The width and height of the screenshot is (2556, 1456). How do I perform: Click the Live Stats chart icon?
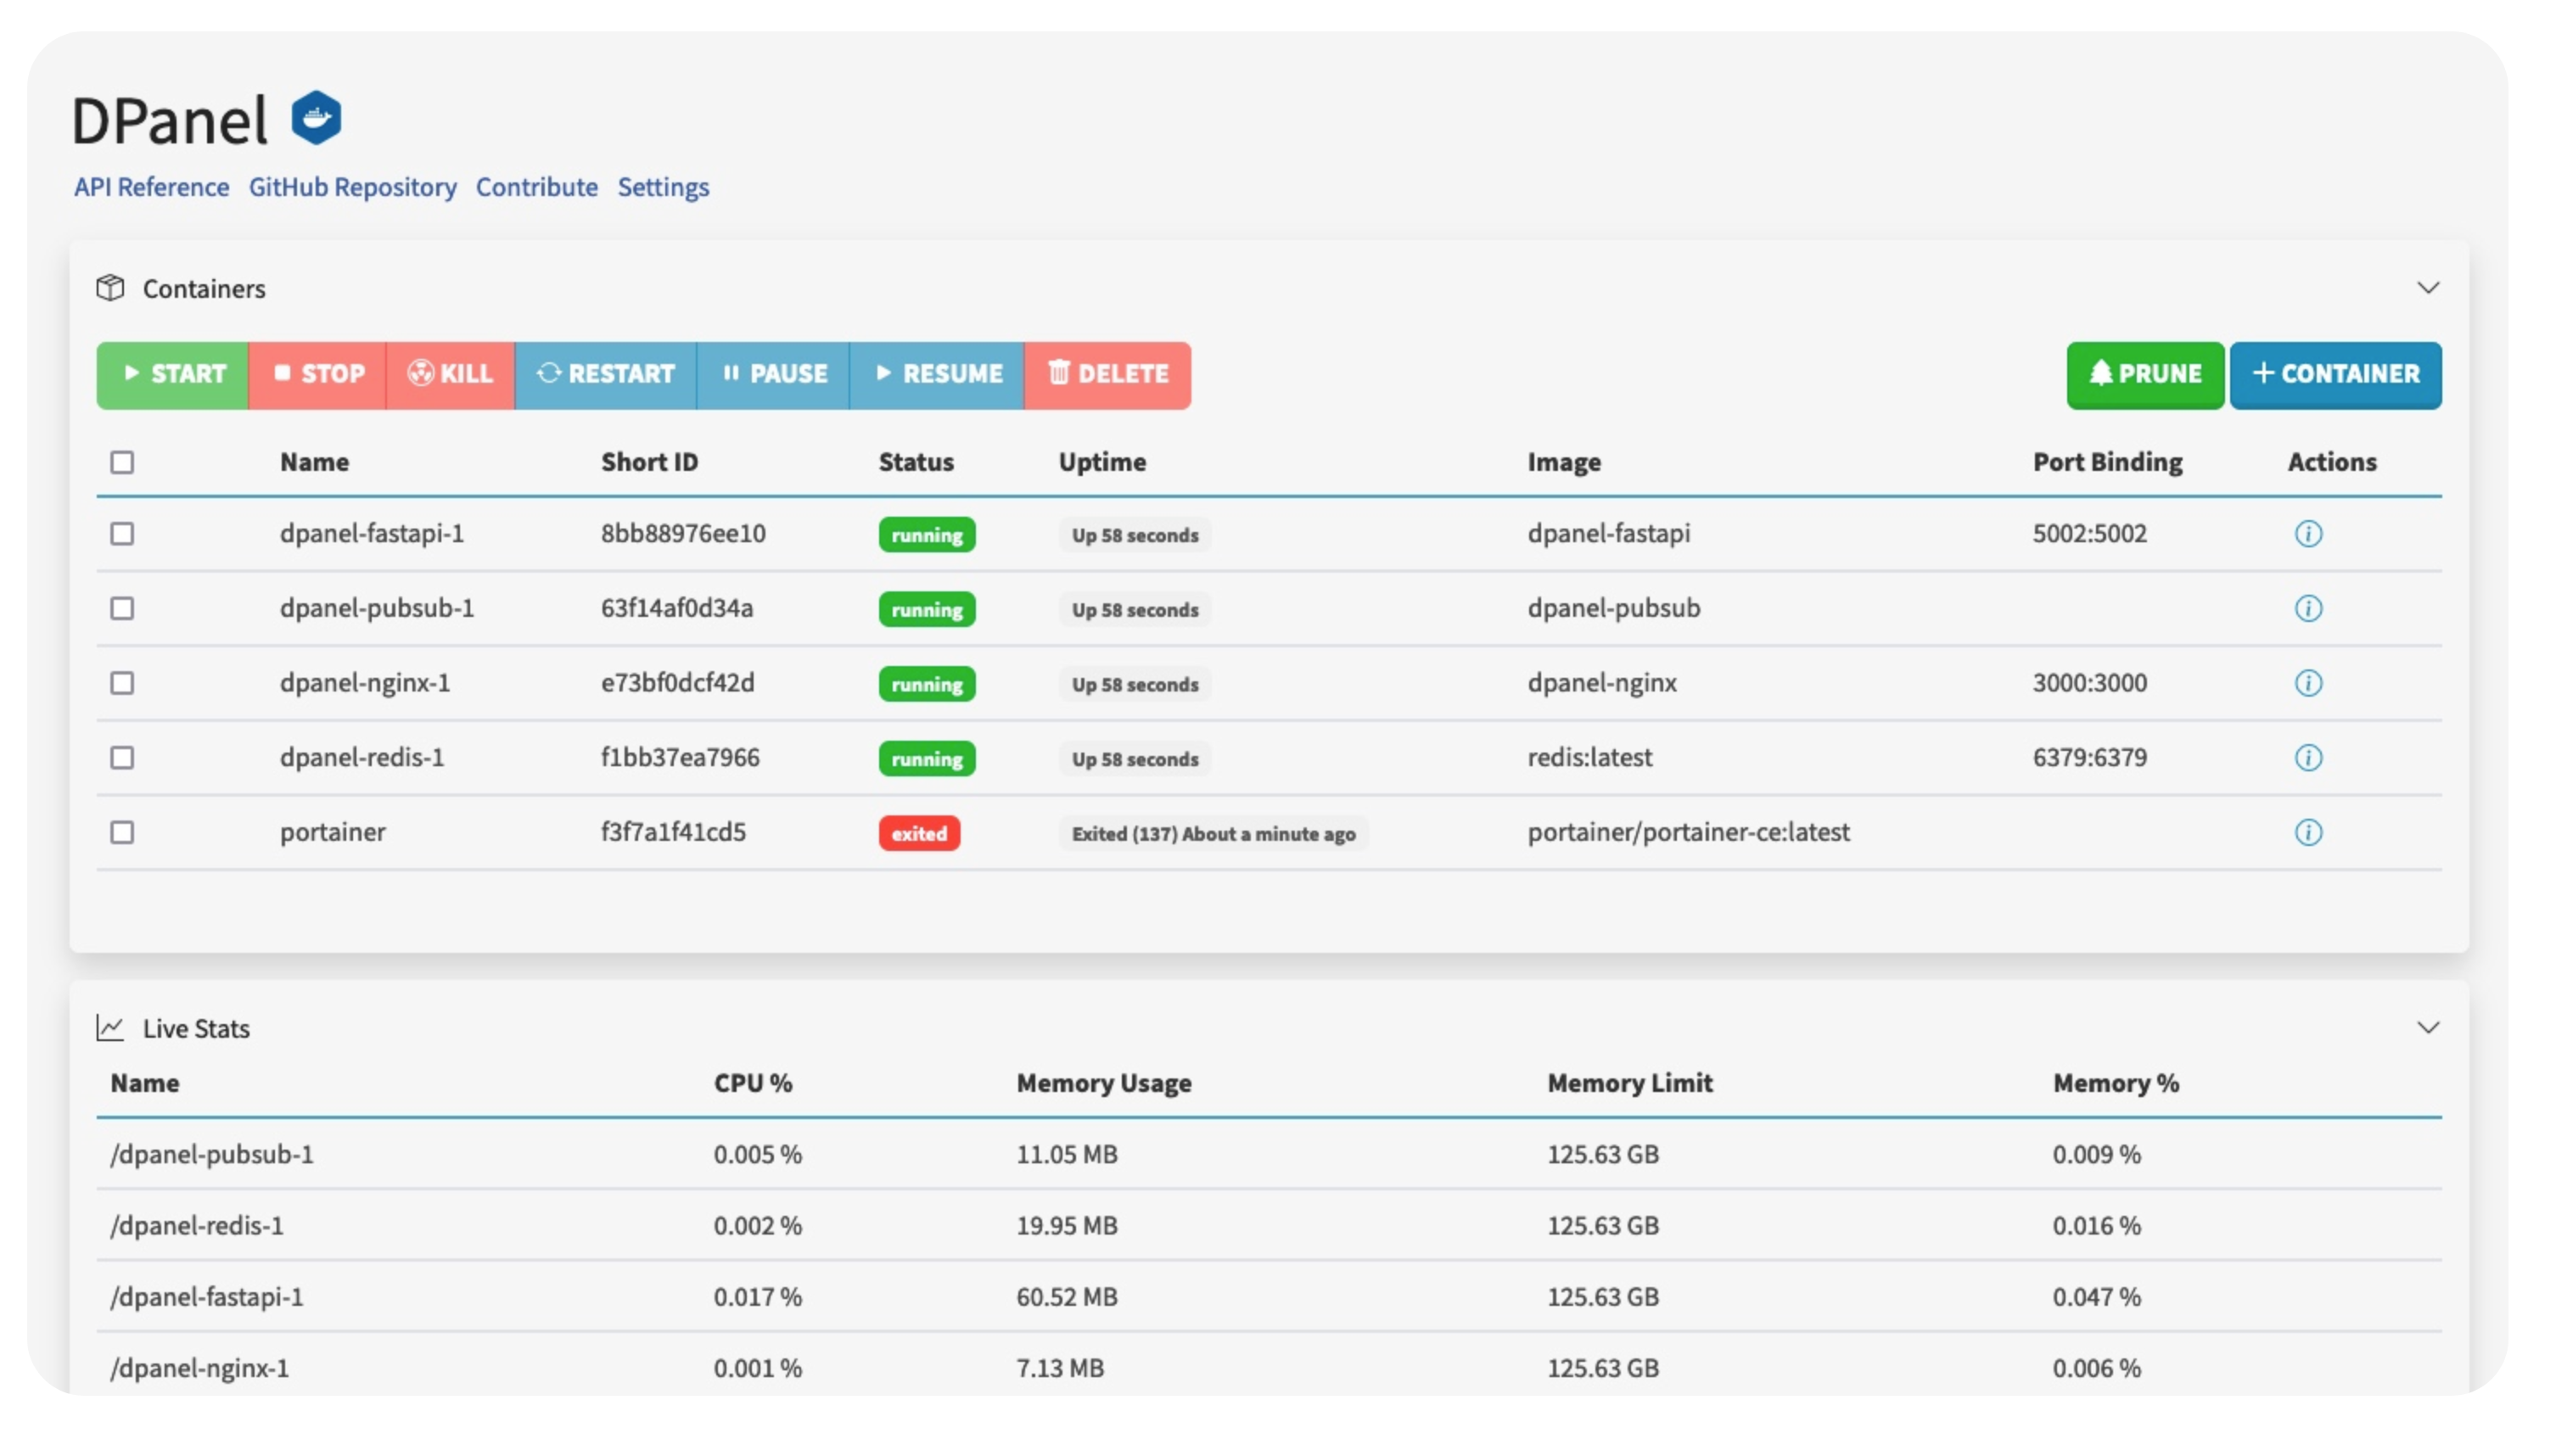click(110, 1028)
